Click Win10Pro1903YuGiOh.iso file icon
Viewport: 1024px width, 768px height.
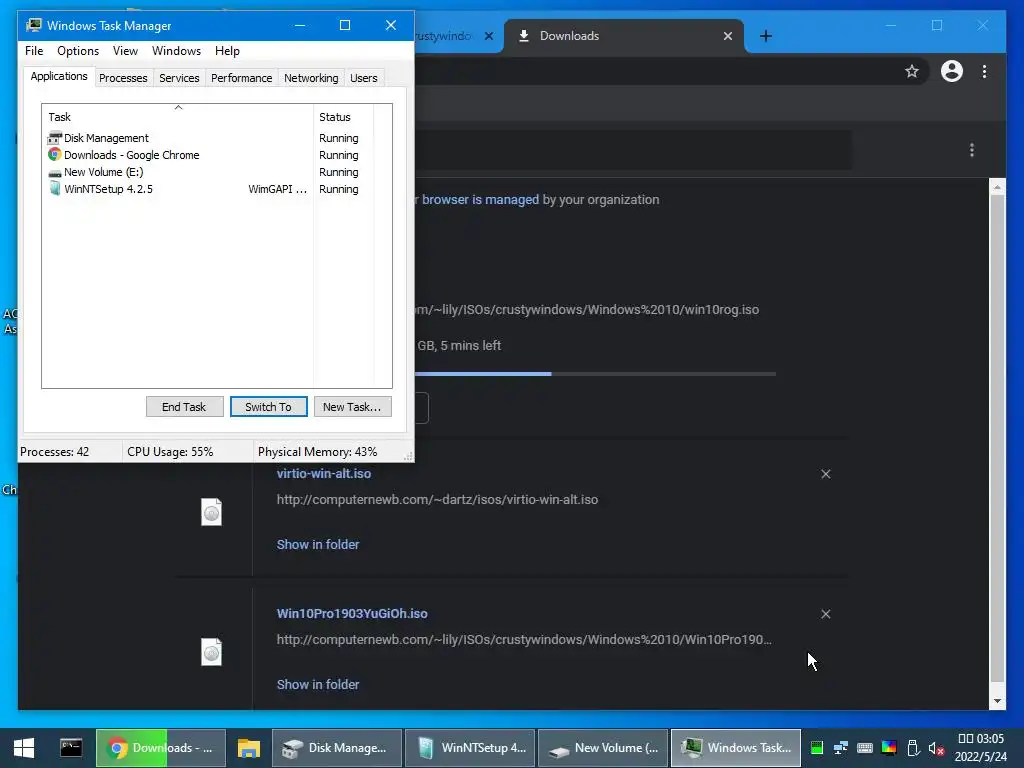click(x=212, y=652)
